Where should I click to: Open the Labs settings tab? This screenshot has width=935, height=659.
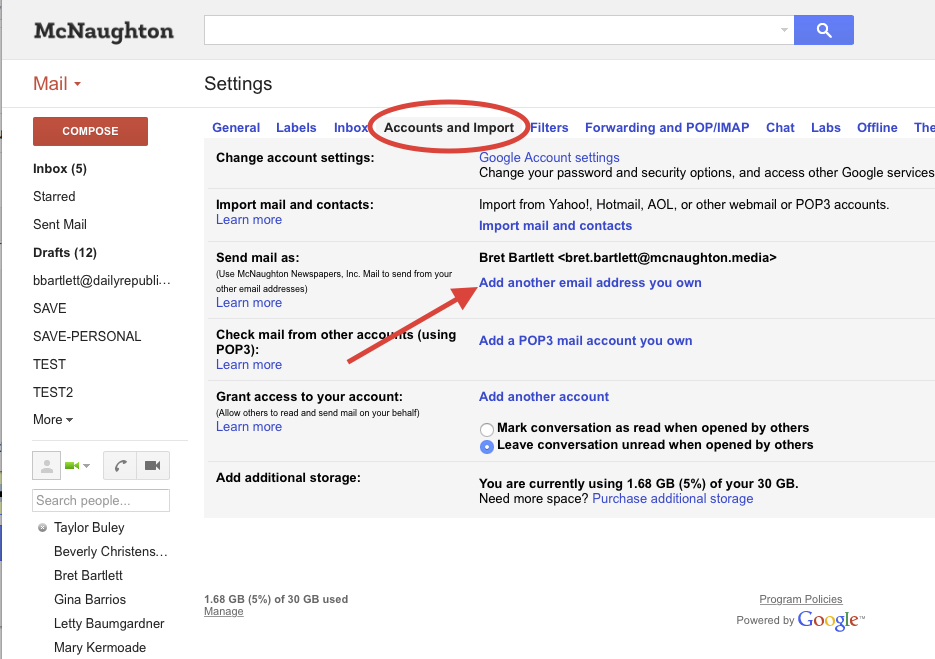click(825, 128)
